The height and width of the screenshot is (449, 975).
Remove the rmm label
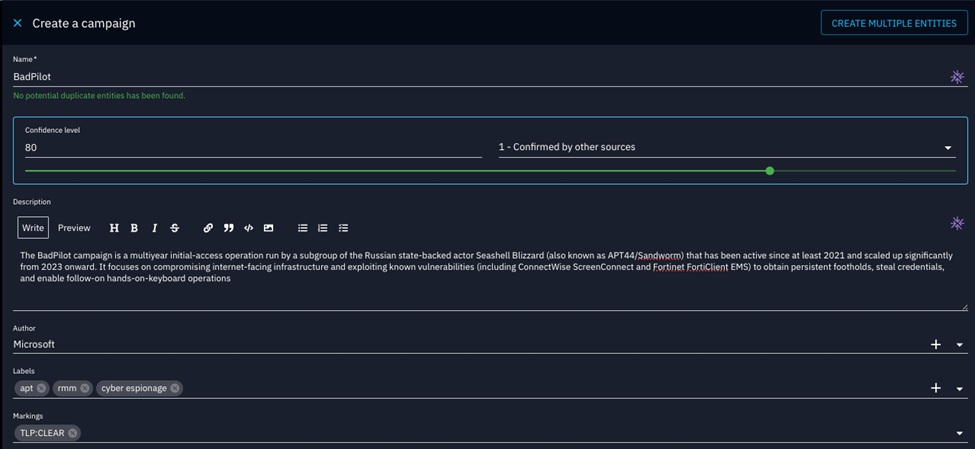point(85,388)
